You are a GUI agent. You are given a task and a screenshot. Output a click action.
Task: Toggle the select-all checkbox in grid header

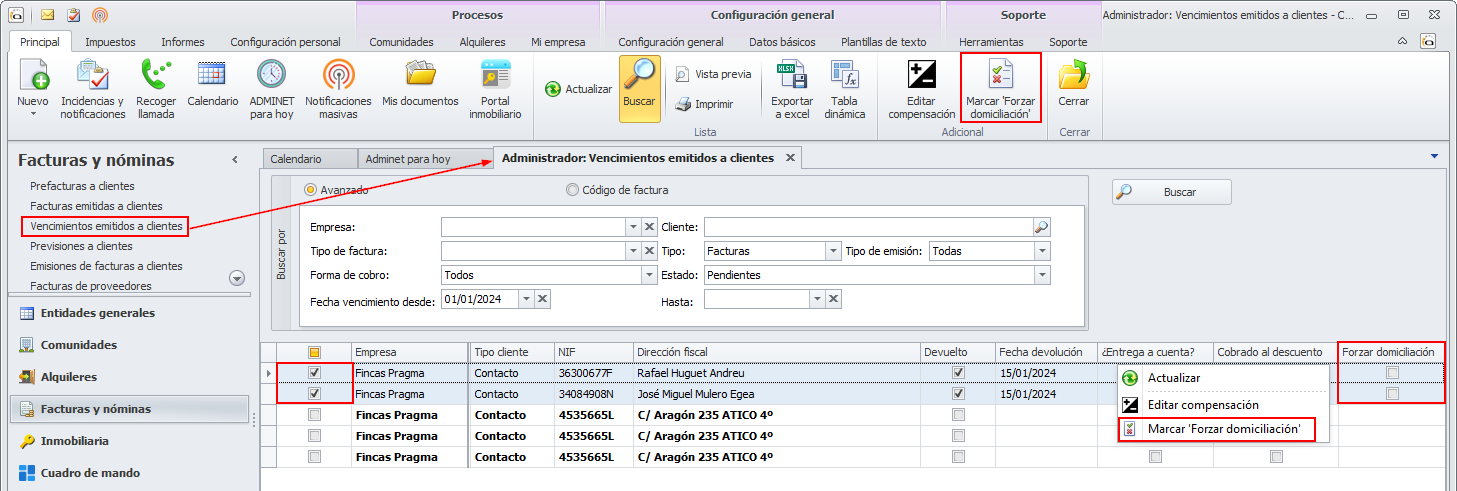[x=315, y=352]
